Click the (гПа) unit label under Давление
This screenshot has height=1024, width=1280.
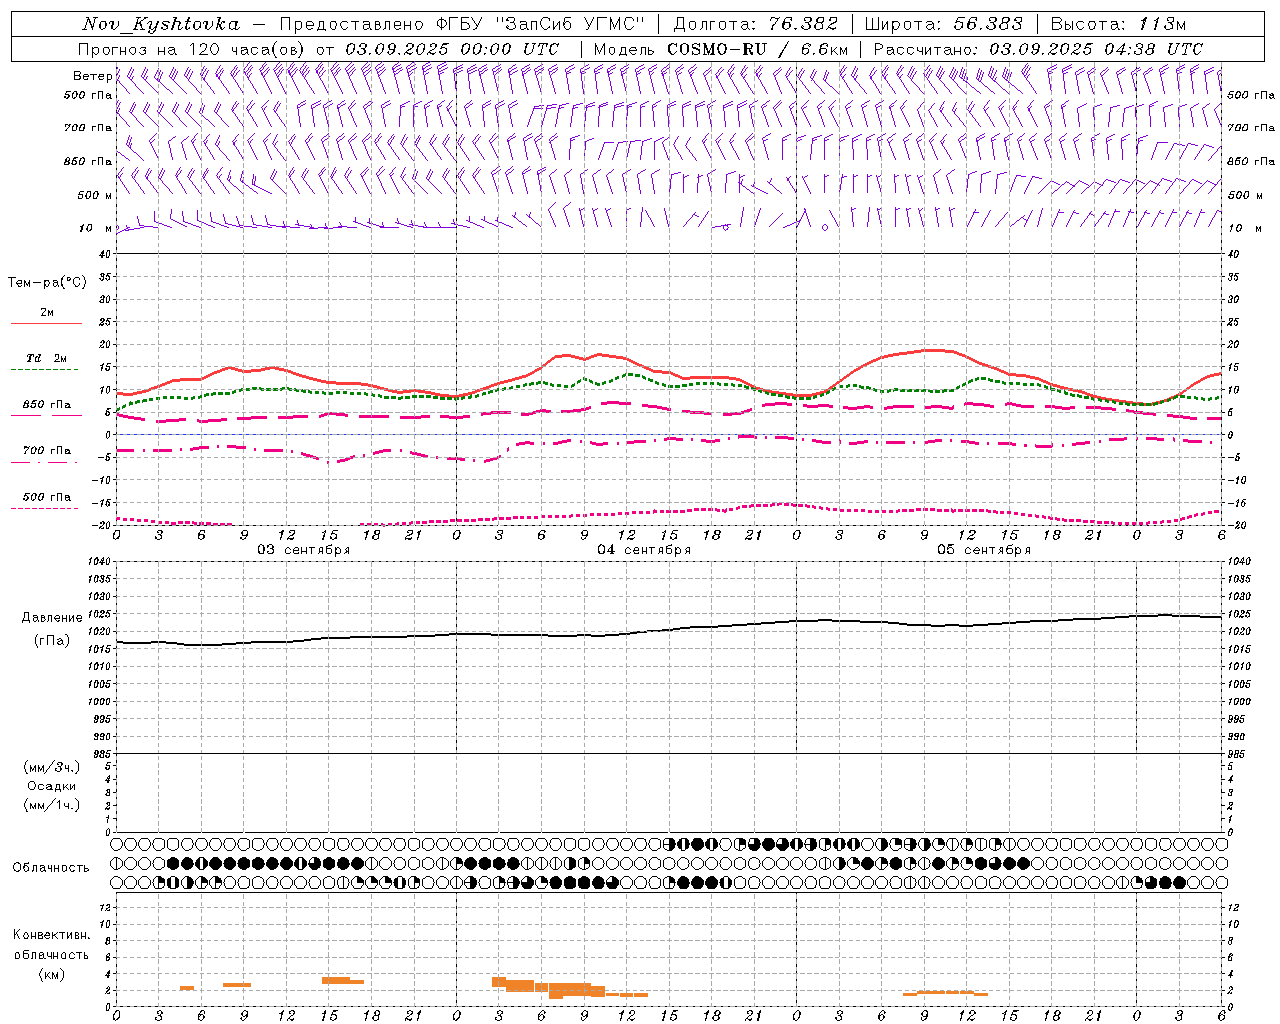tap(52, 641)
